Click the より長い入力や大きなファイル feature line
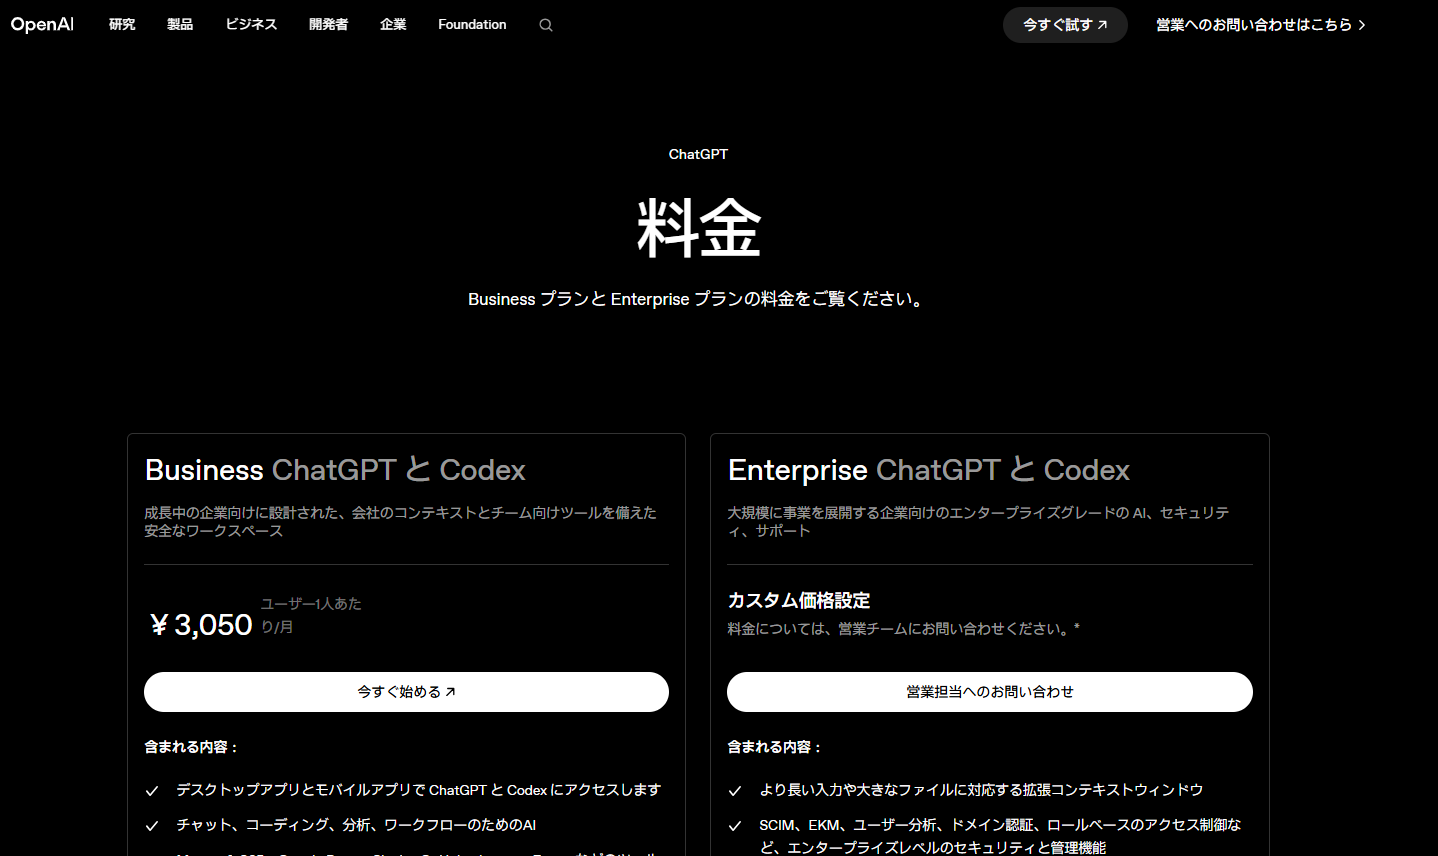Image resolution: width=1438 pixels, height=856 pixels. pyautogui.click(x=981, y=790)
